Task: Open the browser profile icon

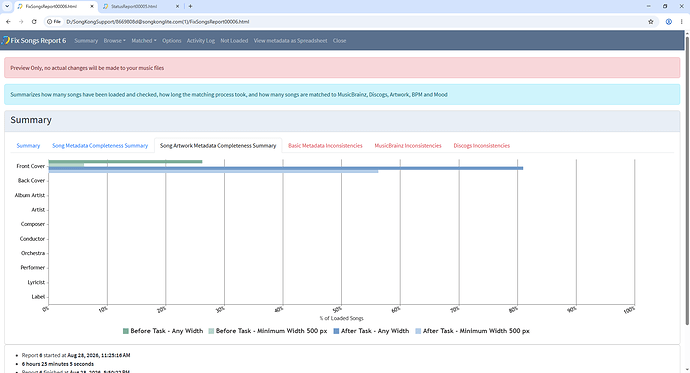Action: (668, 22)
